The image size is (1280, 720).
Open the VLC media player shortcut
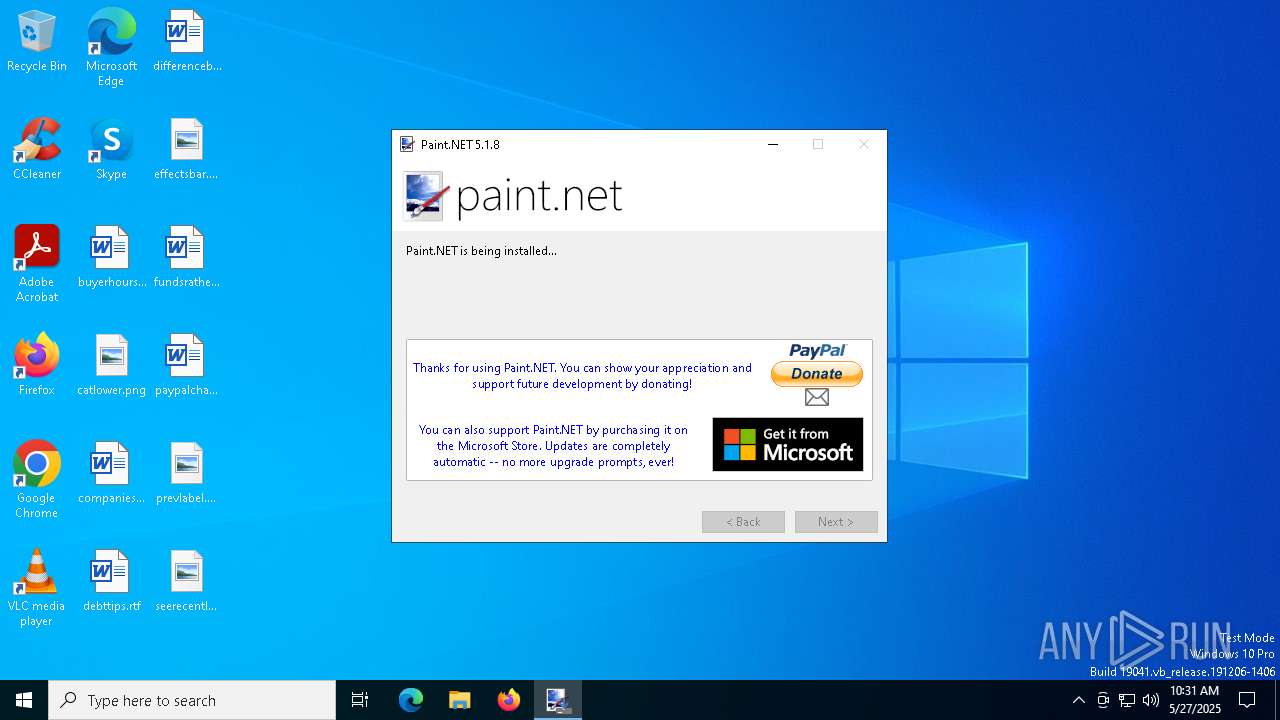(x=37, y=588)
